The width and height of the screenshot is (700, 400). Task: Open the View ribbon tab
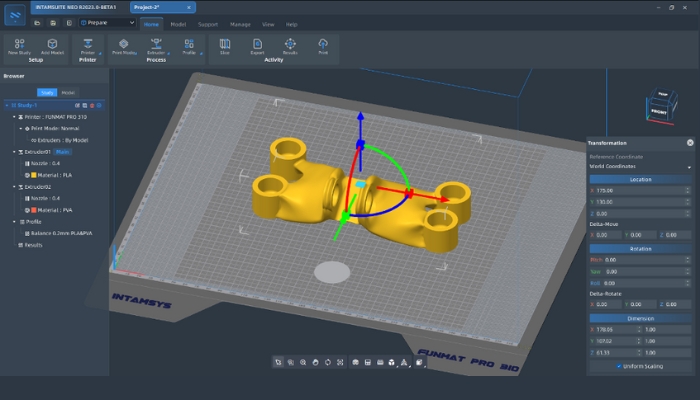point(268,24)
